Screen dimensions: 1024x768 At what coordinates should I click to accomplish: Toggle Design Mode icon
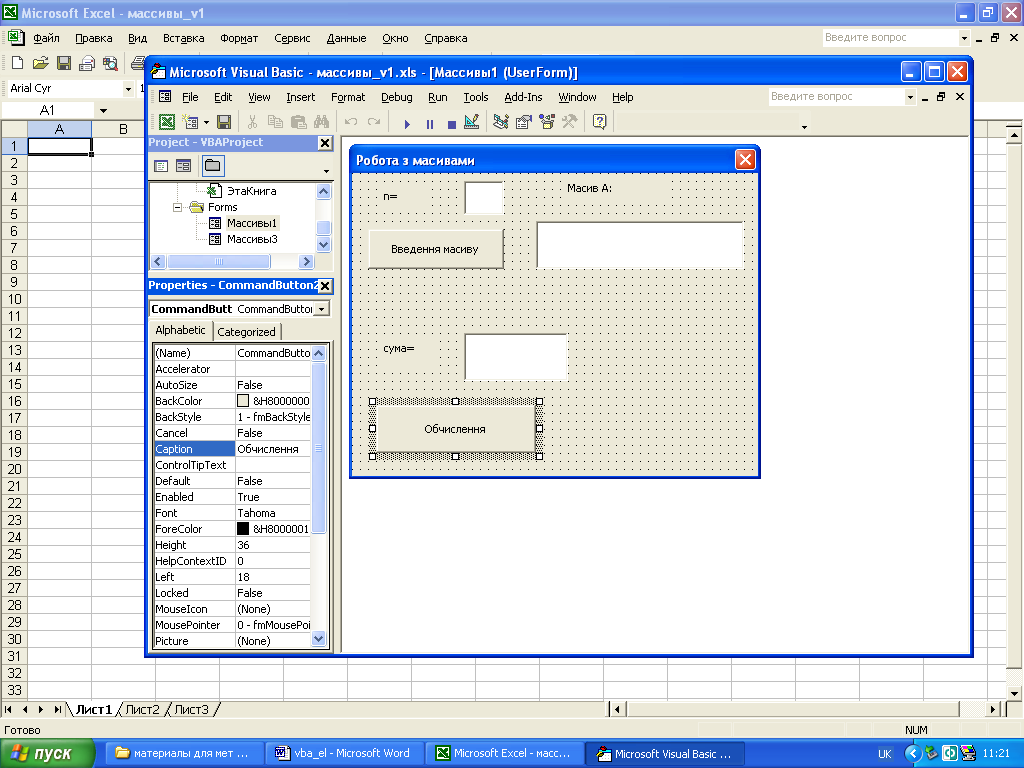[472, 121]
